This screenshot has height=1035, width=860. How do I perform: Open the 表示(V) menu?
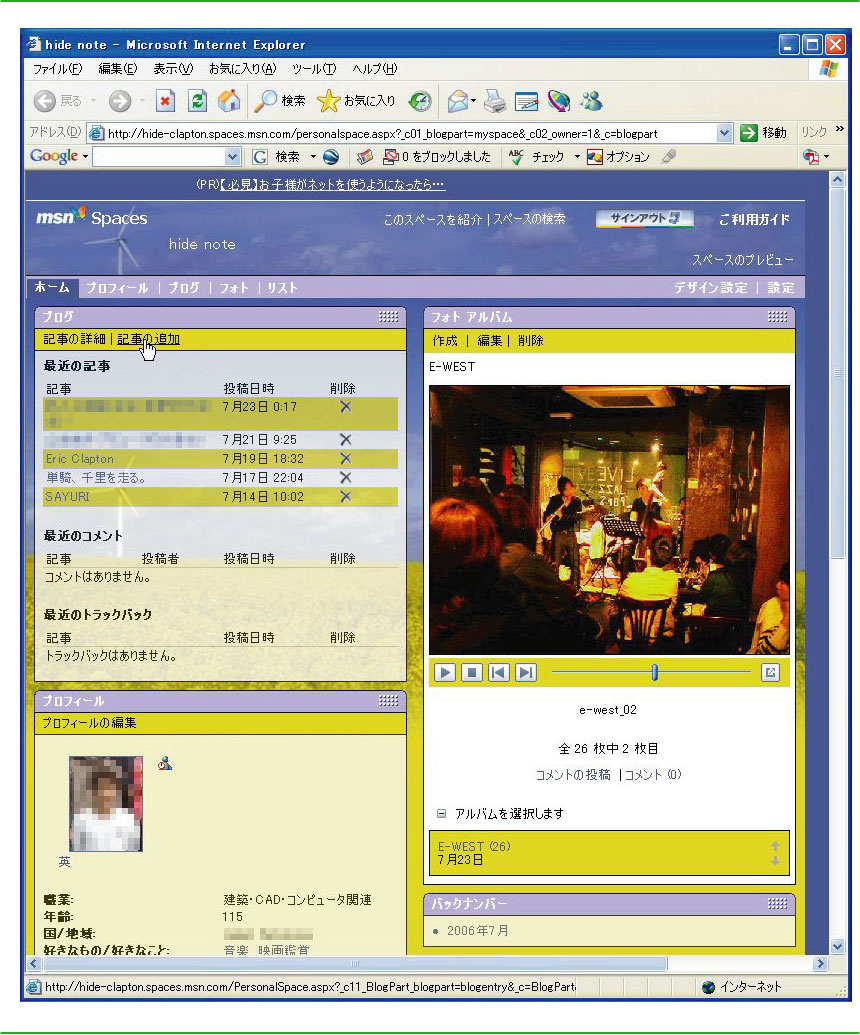[173, 69]
